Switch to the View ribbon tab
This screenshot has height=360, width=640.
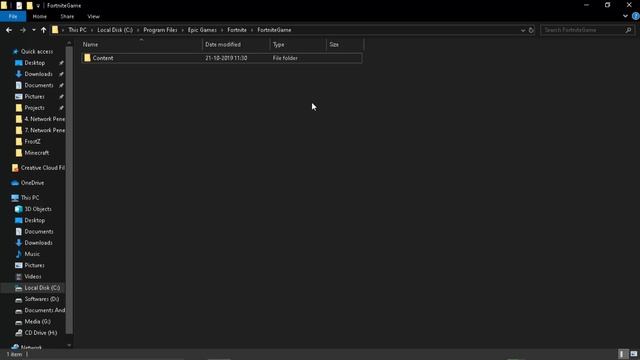point(93,16)
